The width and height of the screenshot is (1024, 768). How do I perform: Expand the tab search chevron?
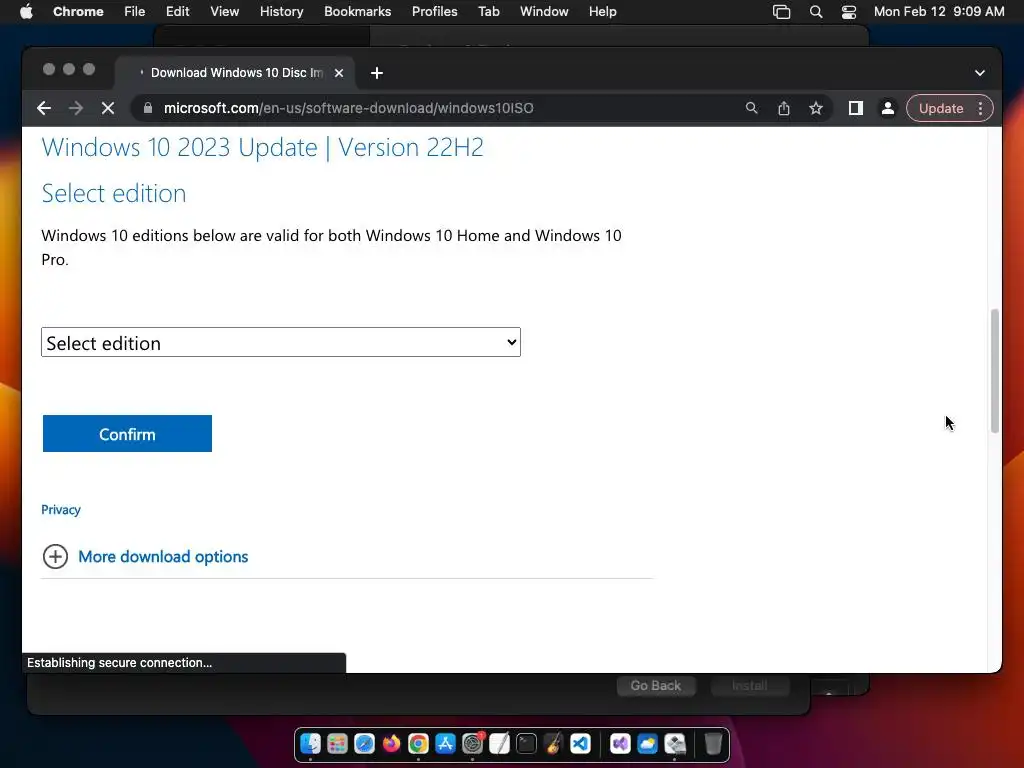(980, 73)
